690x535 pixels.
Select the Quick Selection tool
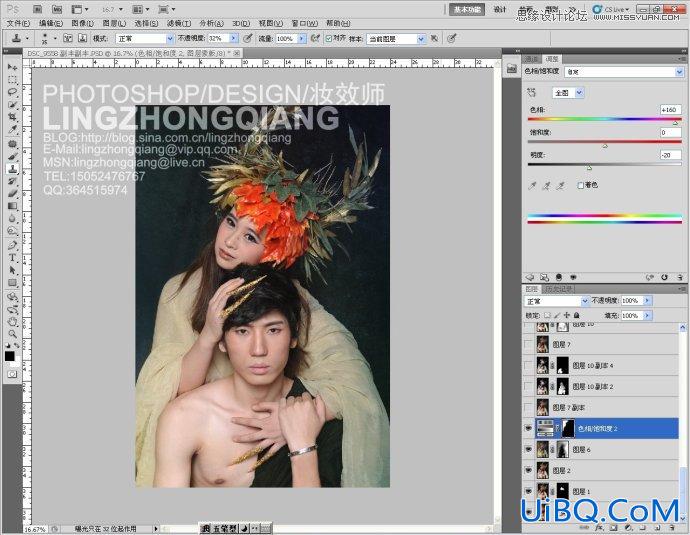tap(12, 105)
